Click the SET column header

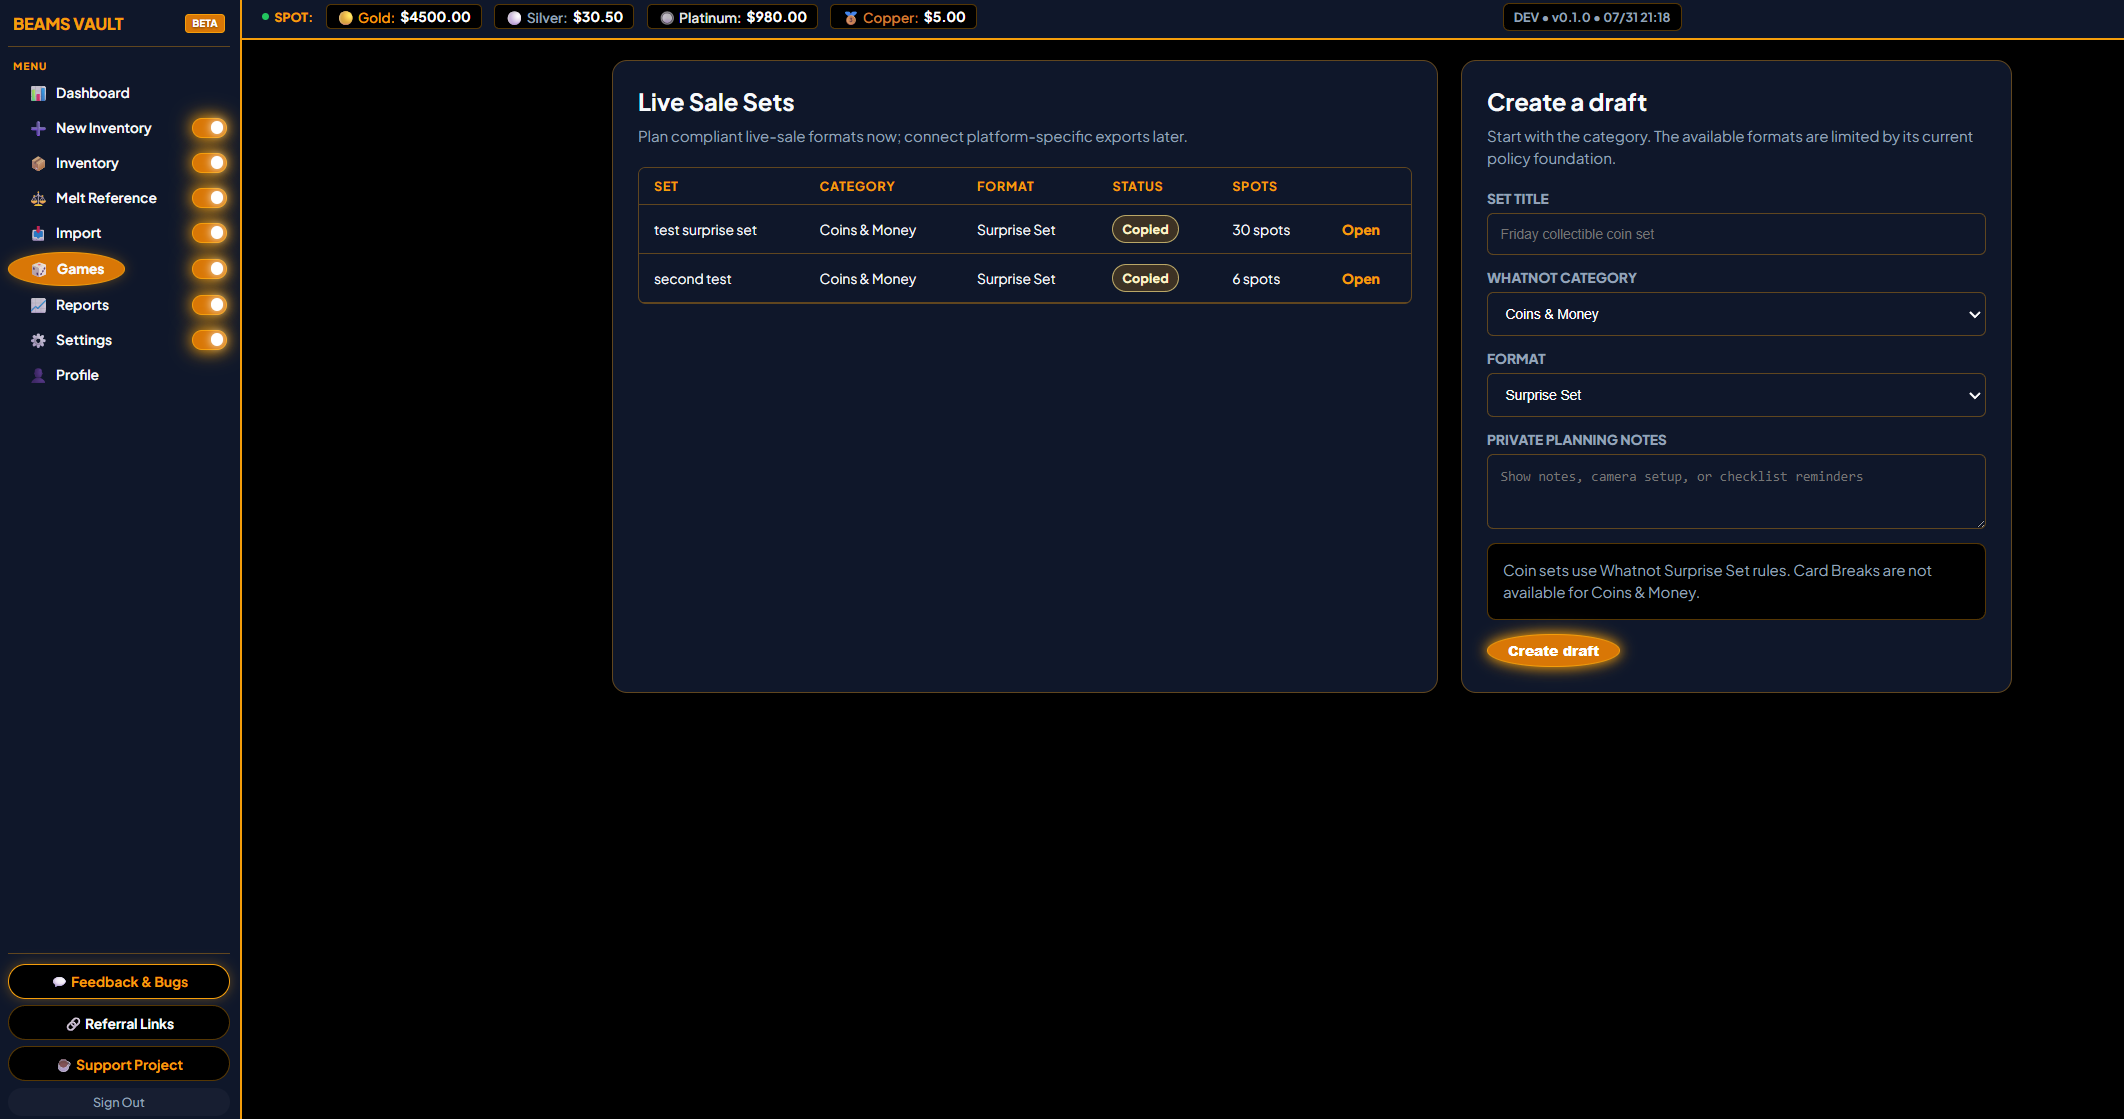coord(666,186)
